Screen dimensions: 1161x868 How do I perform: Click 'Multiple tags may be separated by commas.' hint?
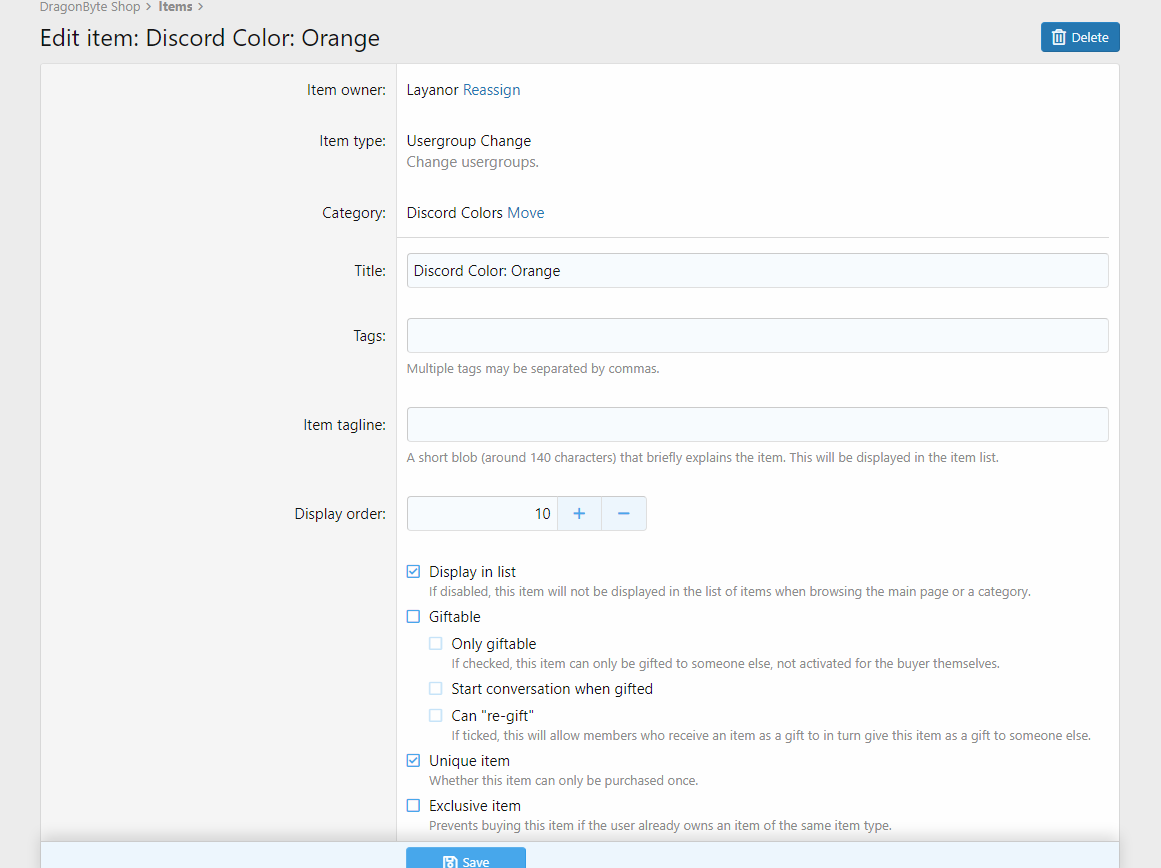(532, 368)
